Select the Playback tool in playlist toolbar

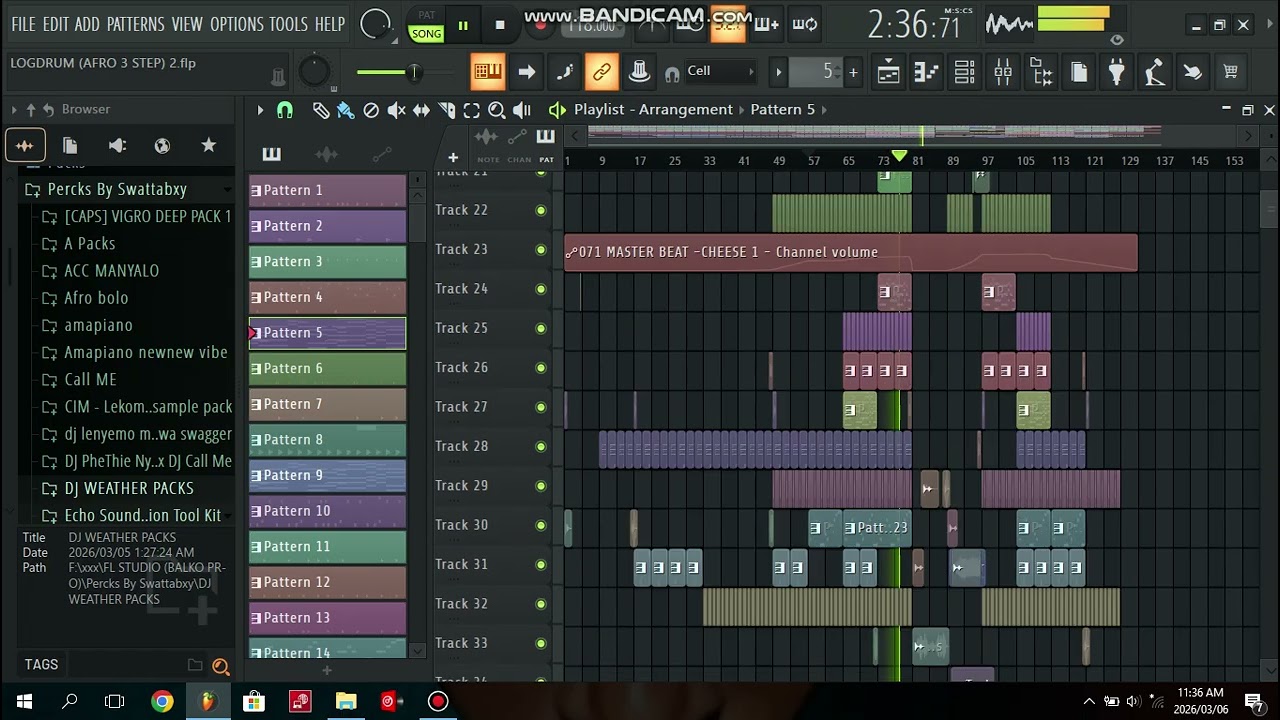tap(521, 110)
